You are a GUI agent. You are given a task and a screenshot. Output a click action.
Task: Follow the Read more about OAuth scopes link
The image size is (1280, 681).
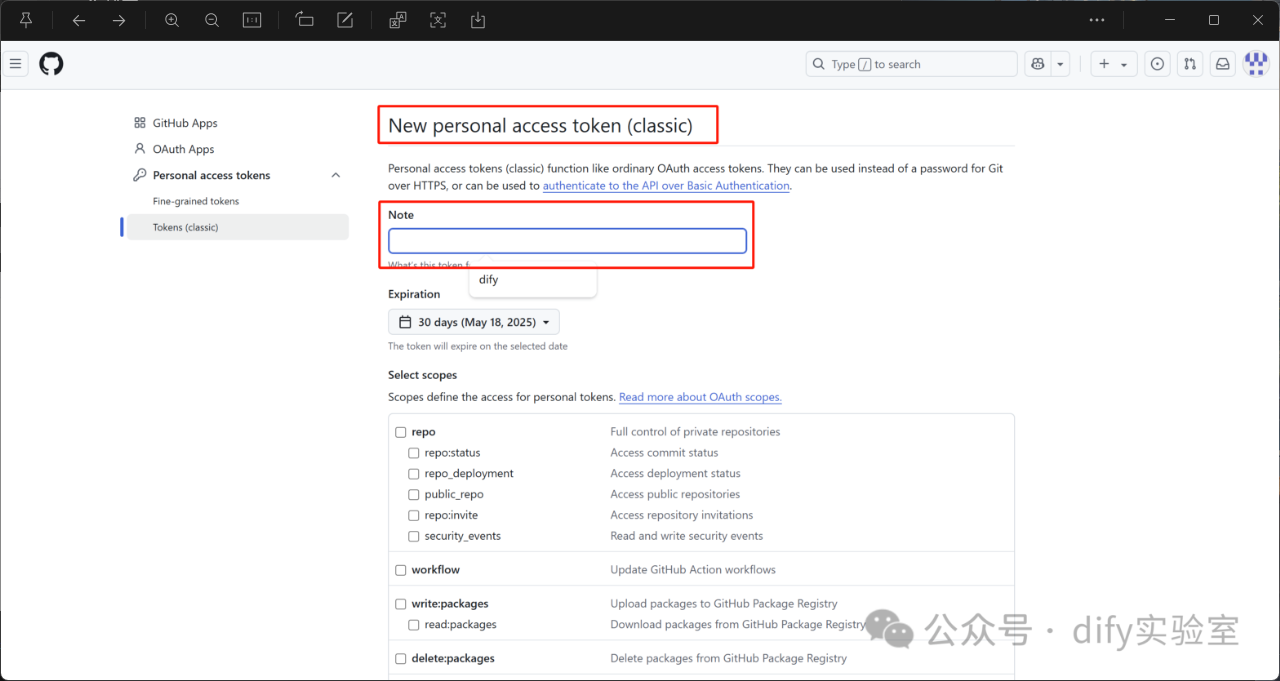click(700, 397)
